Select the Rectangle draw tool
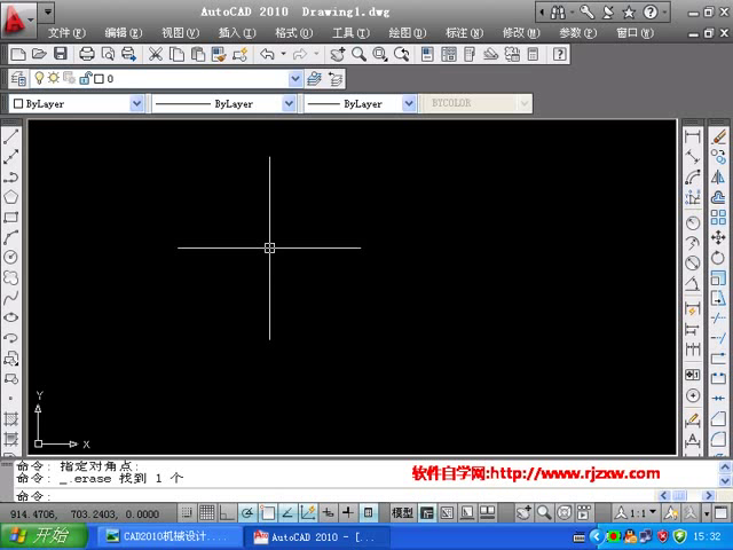 pyautogui.click(x=11, y=217)
